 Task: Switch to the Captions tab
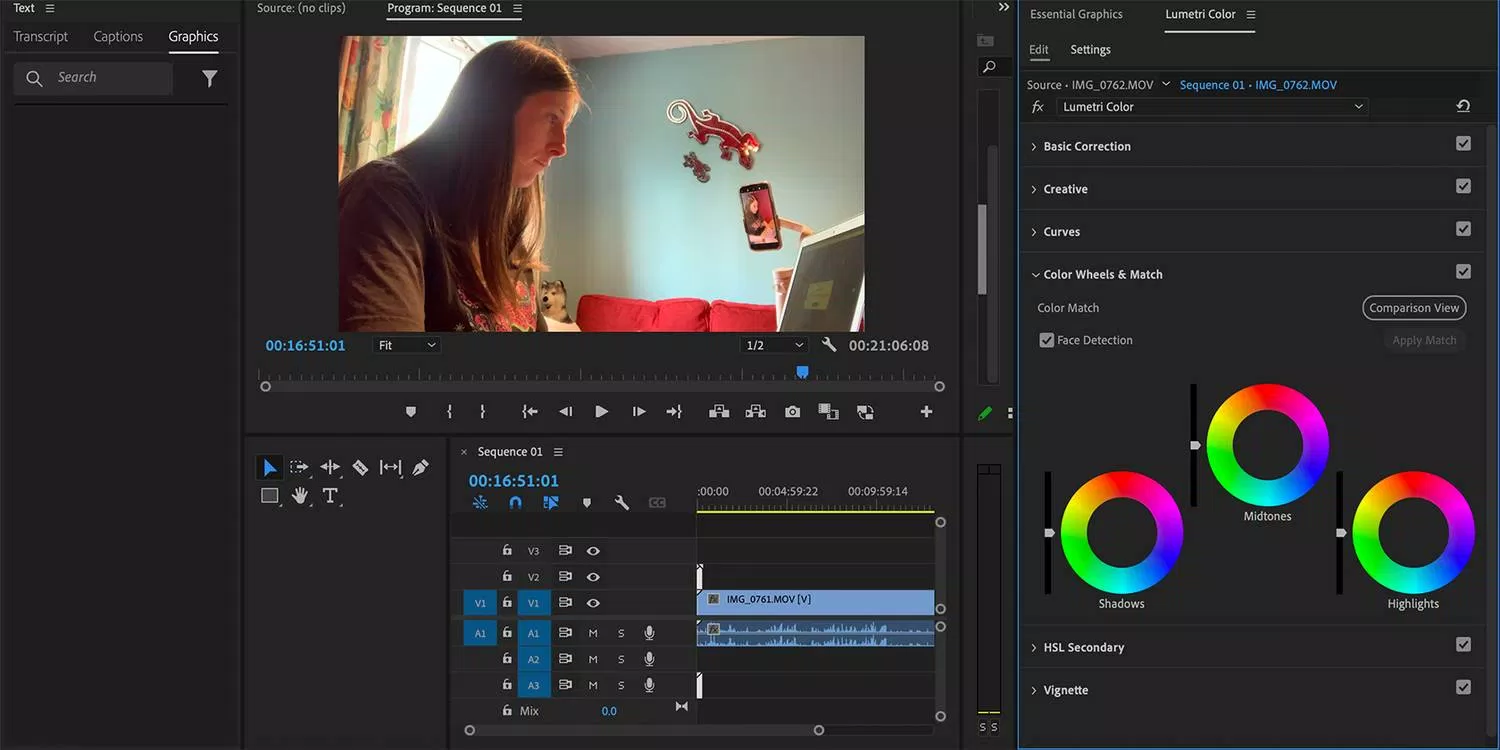(118, 36)
